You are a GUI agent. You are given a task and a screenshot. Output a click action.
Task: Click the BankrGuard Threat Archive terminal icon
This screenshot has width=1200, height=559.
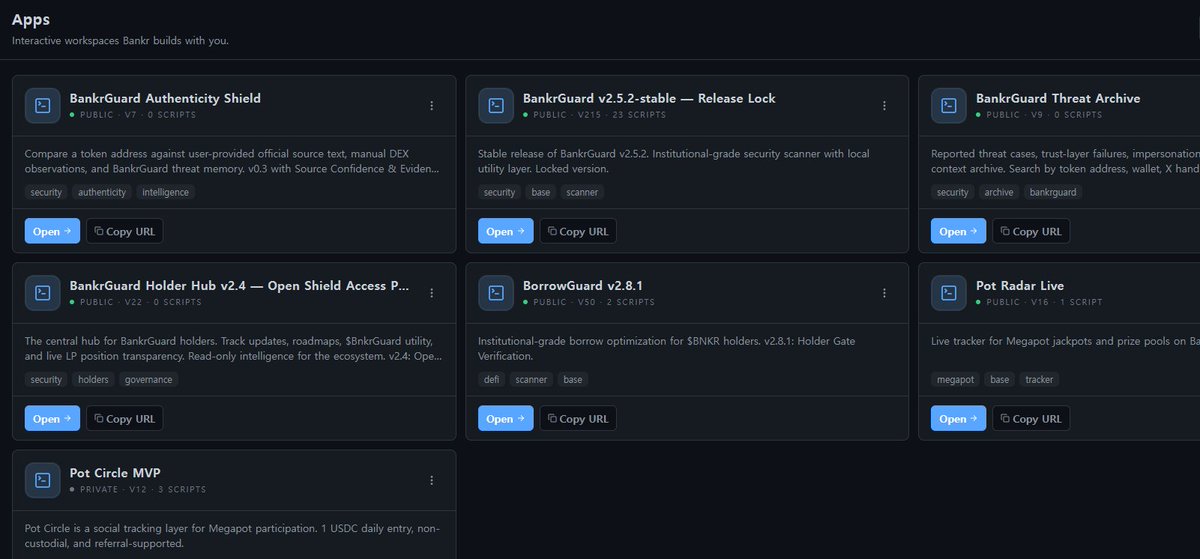tap(949, 106)
